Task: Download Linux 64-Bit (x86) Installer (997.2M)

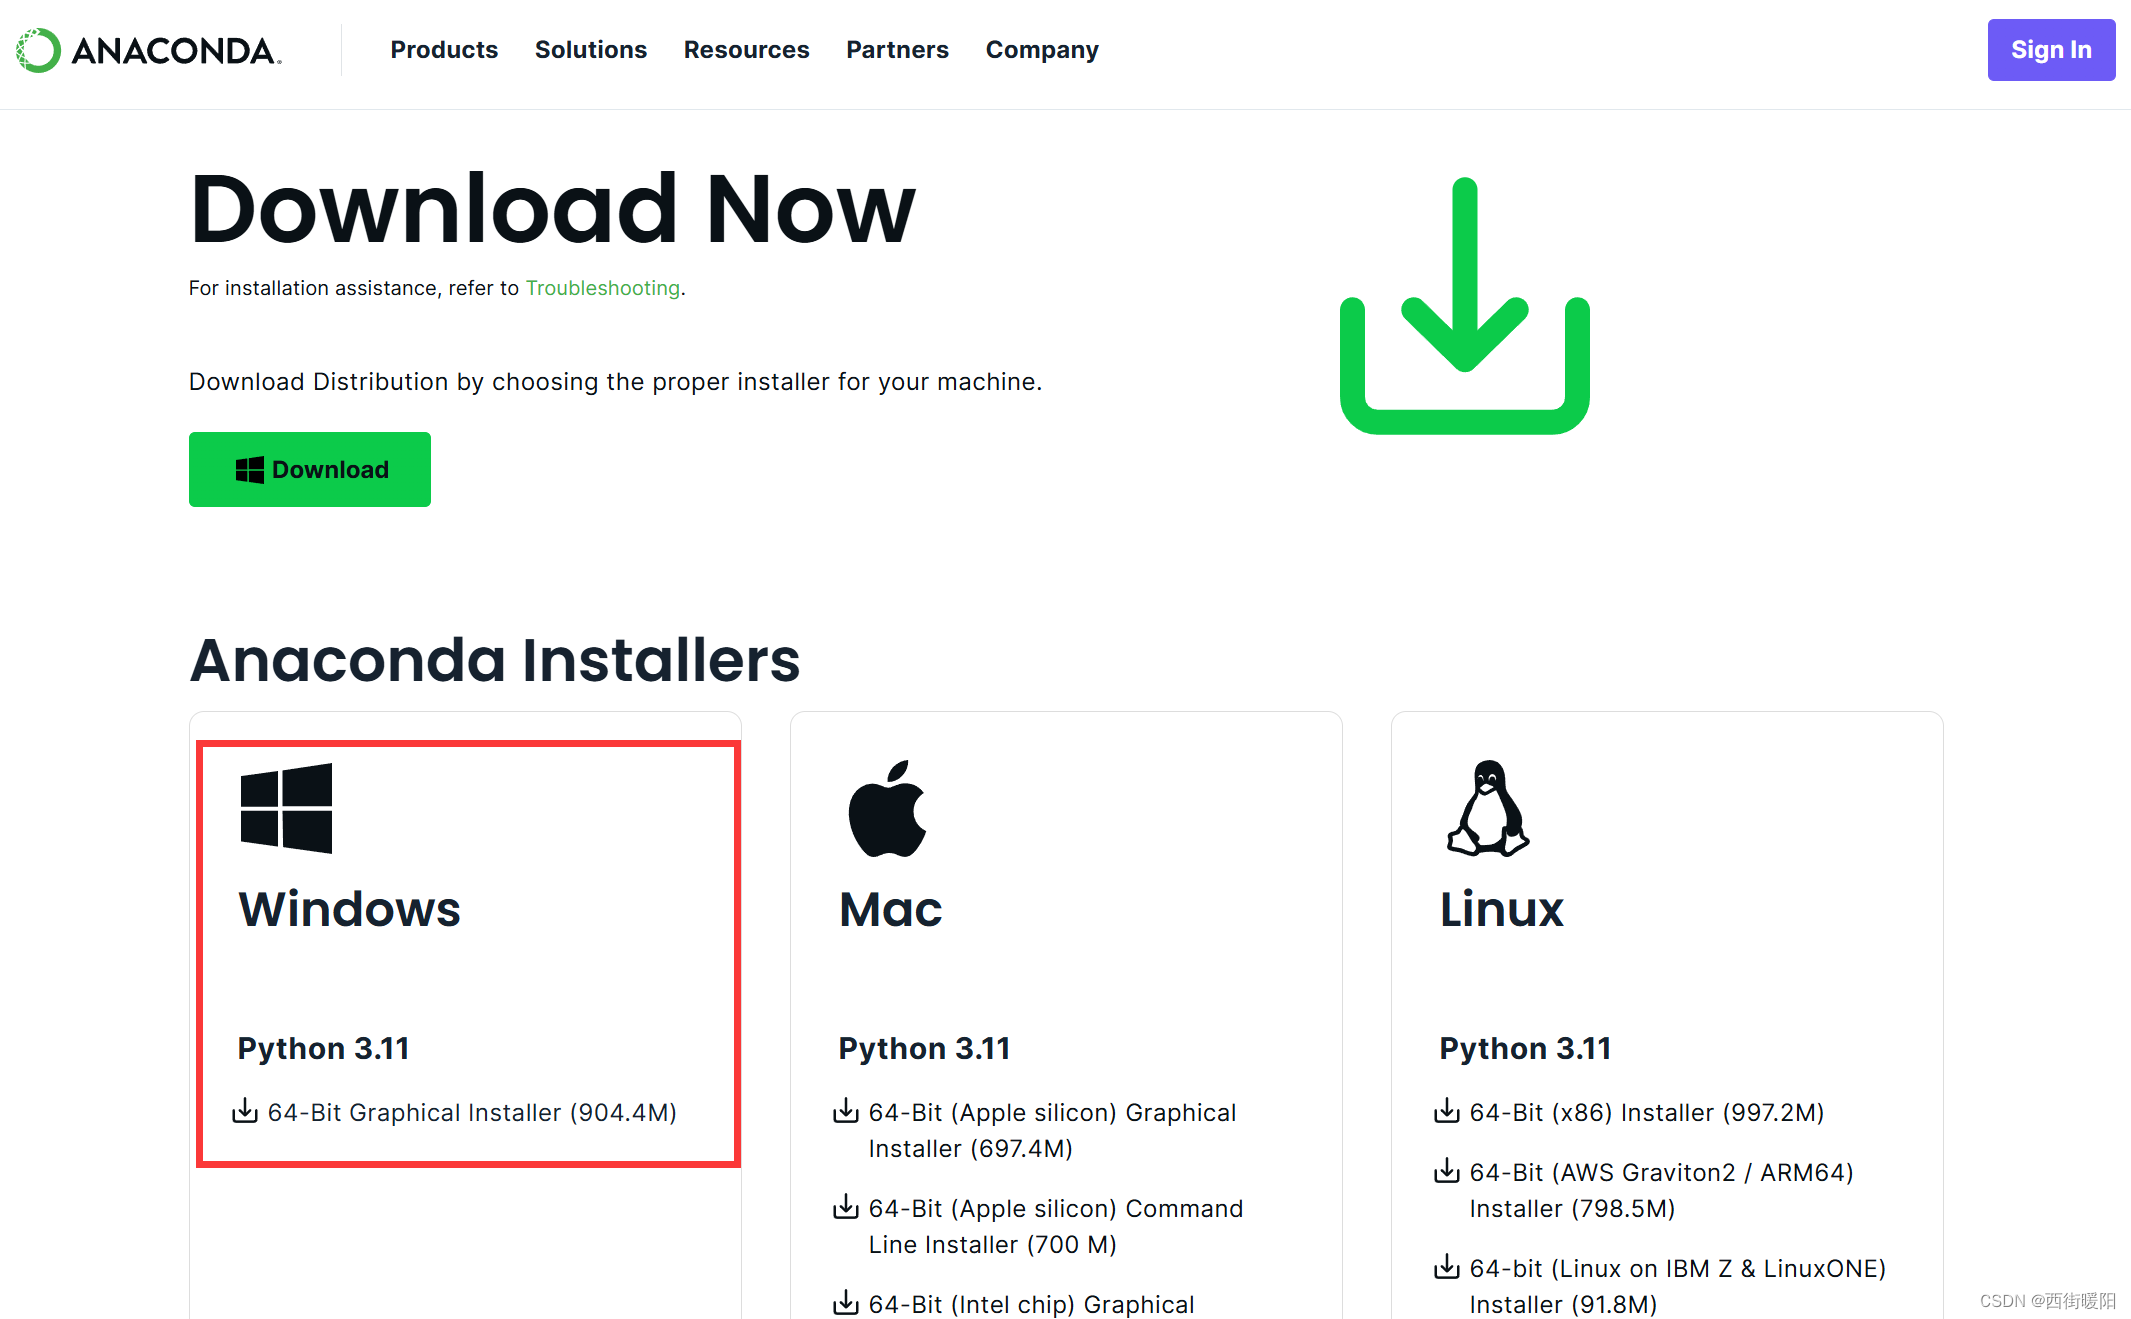Action: pos(1647,1113)
